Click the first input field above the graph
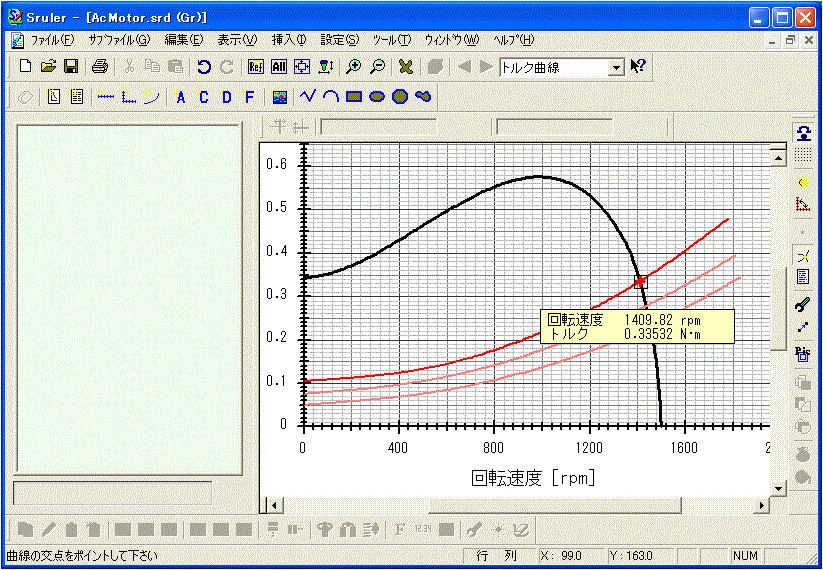This screenshot has width=823, height=570. pos(378,126)
